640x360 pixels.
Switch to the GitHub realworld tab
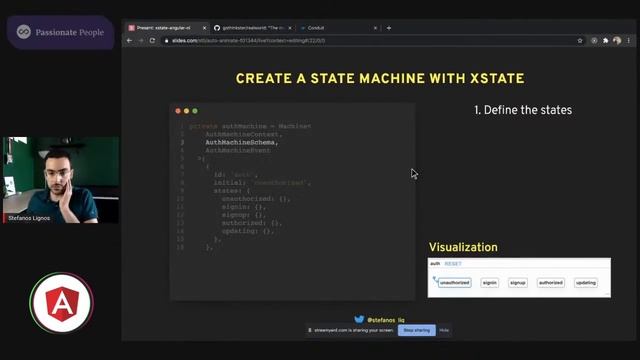click(253, 28)
